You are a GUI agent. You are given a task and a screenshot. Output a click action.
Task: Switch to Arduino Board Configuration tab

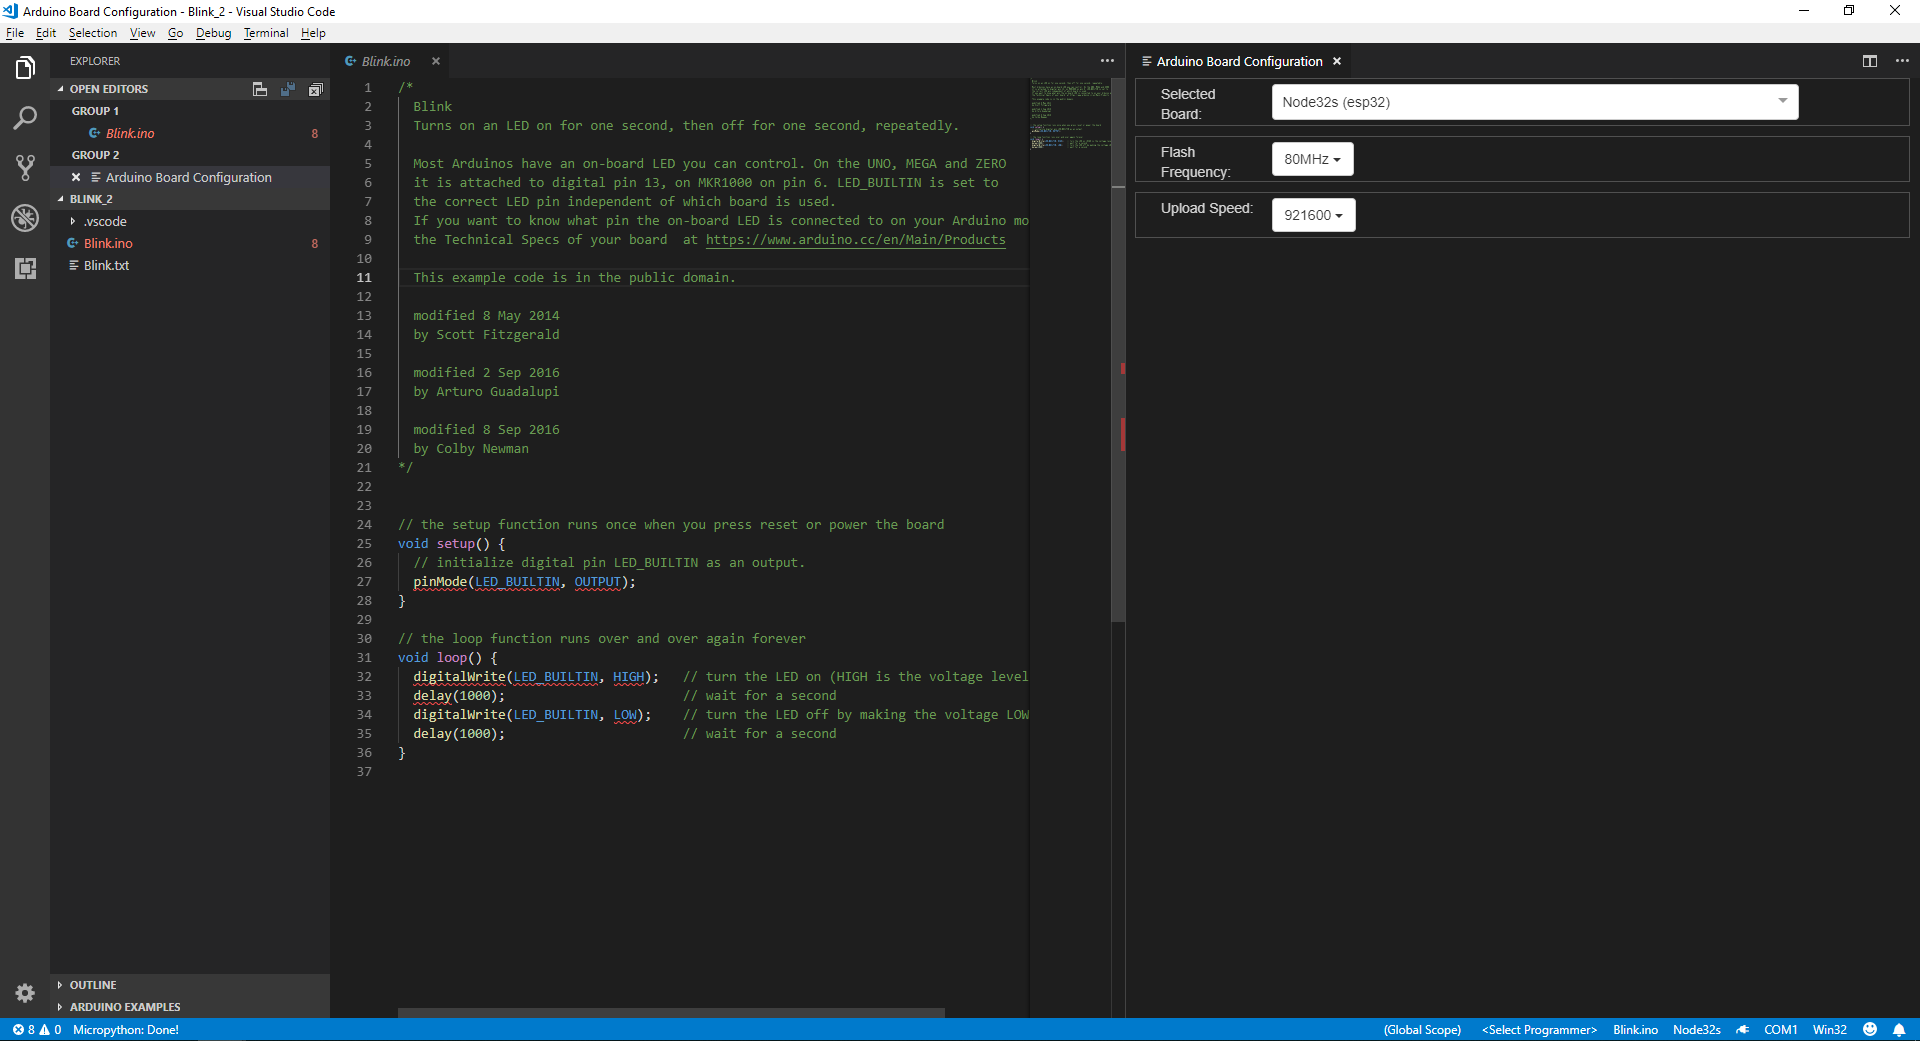pyautogui.click(x=1239, y=61)
